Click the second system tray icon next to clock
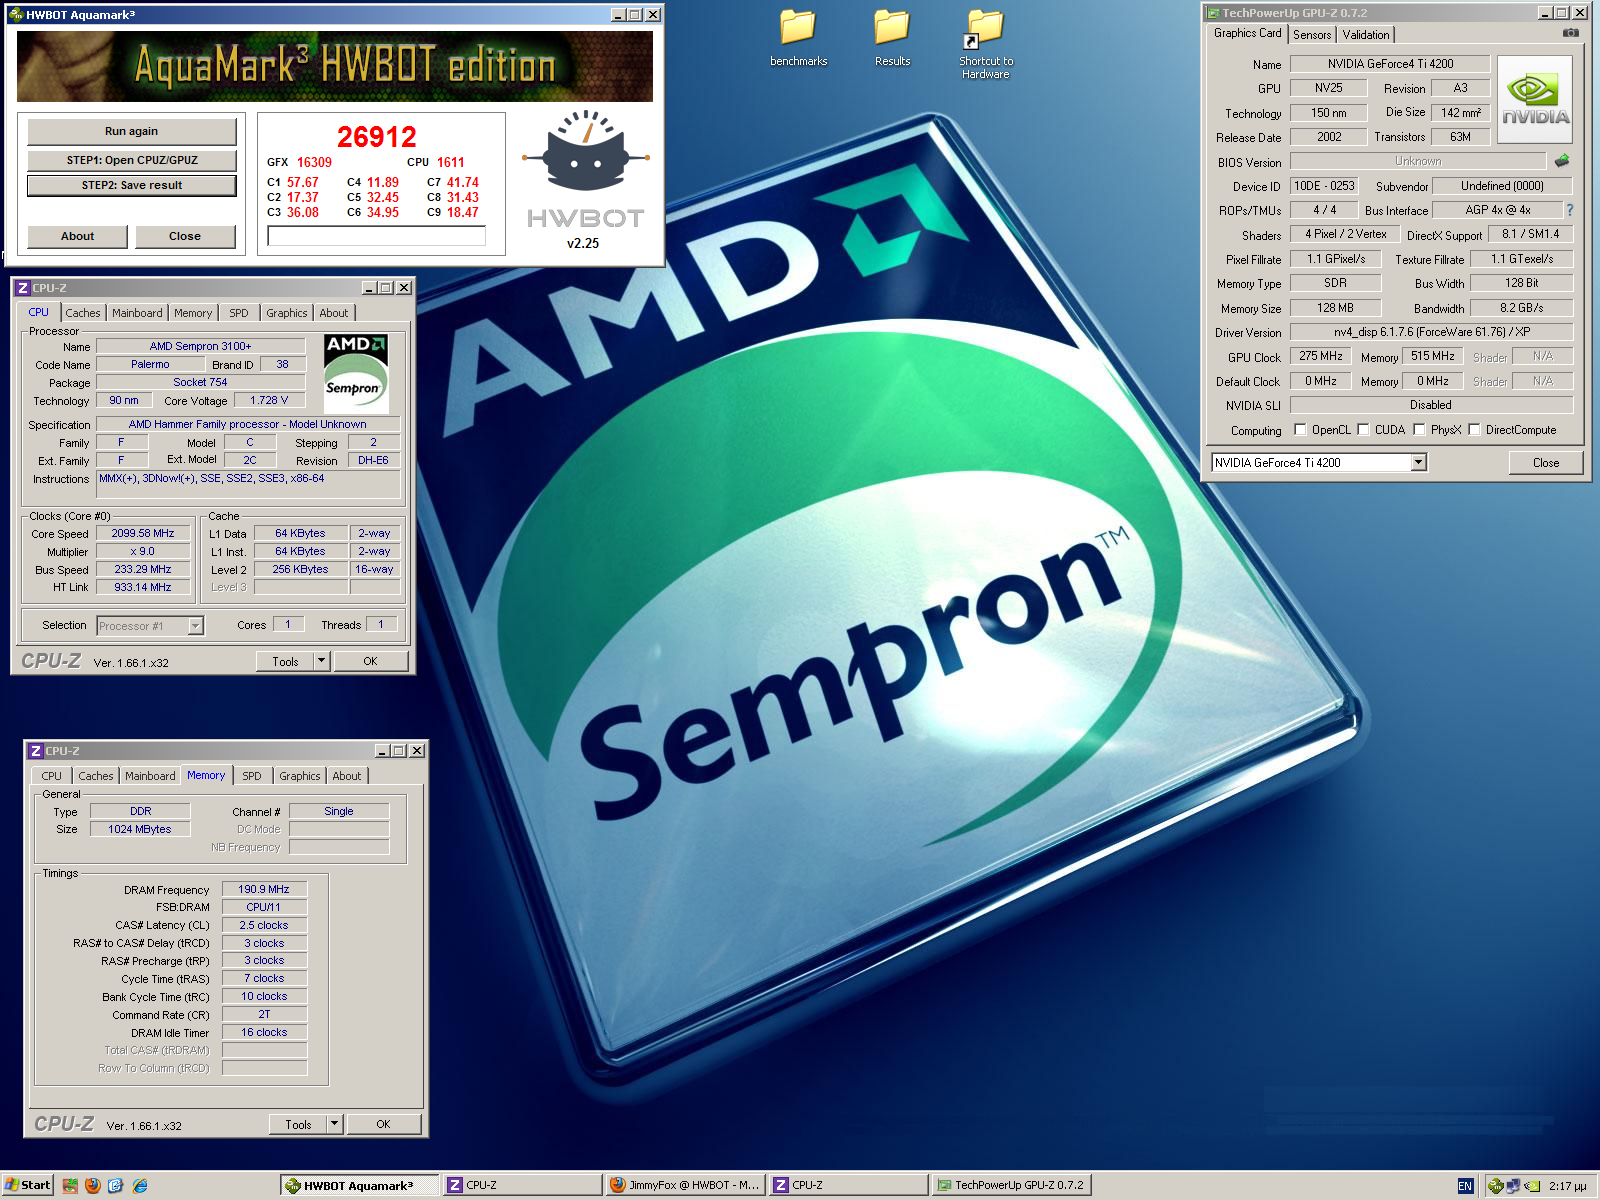Viewport: 1600px width, 1200px height. [1514, 1186]
